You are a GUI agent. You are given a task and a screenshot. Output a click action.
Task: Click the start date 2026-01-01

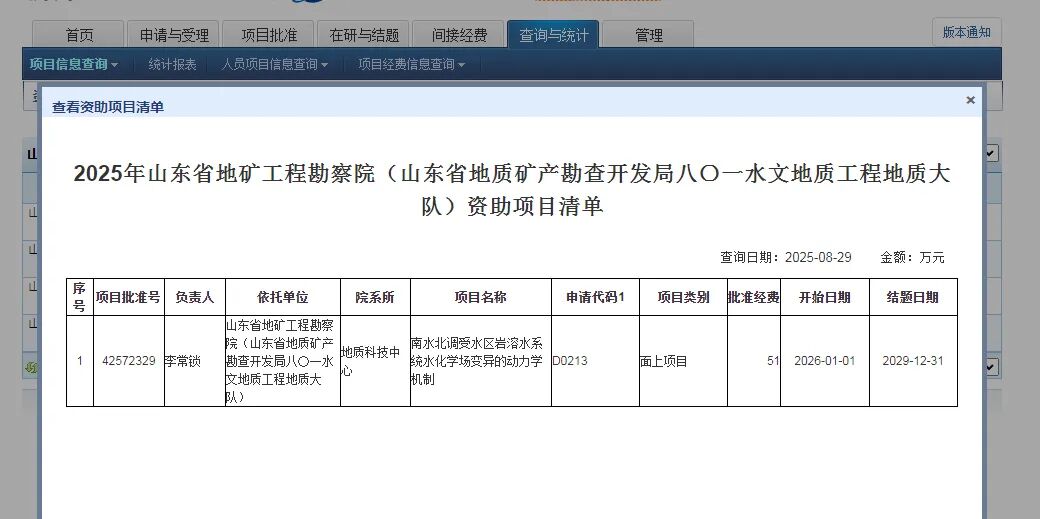tap(824, 361)
